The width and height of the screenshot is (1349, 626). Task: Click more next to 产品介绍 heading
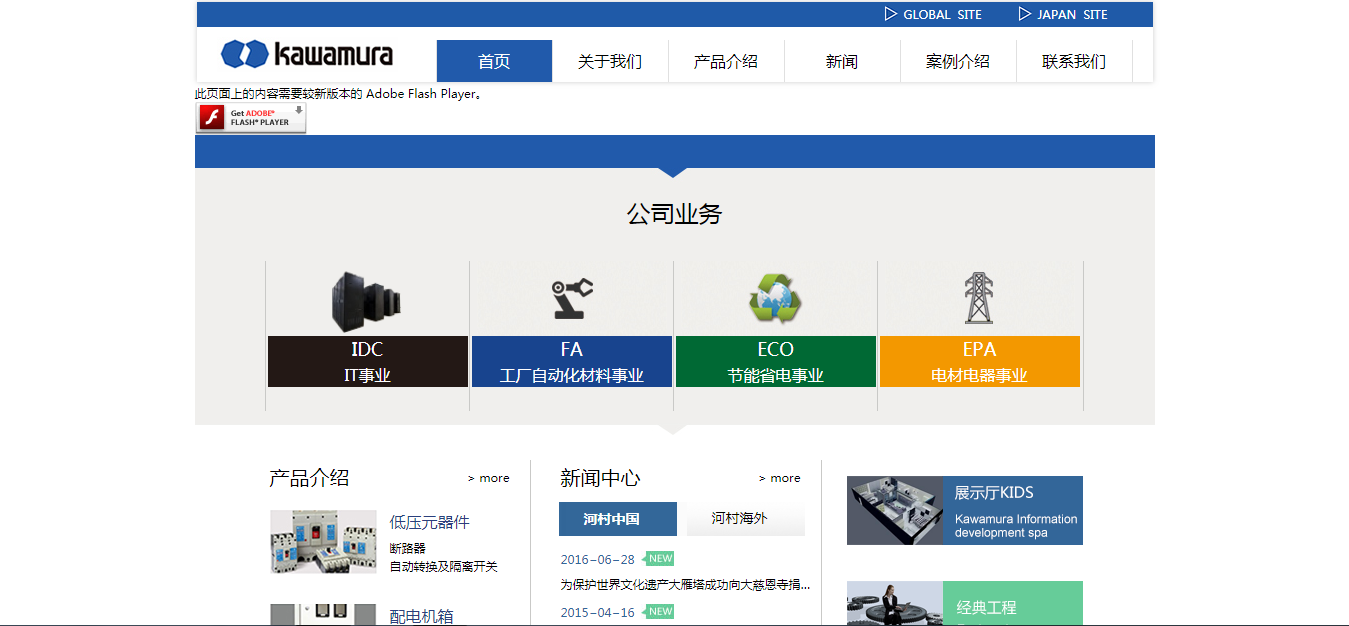click(x=489, y=478)
